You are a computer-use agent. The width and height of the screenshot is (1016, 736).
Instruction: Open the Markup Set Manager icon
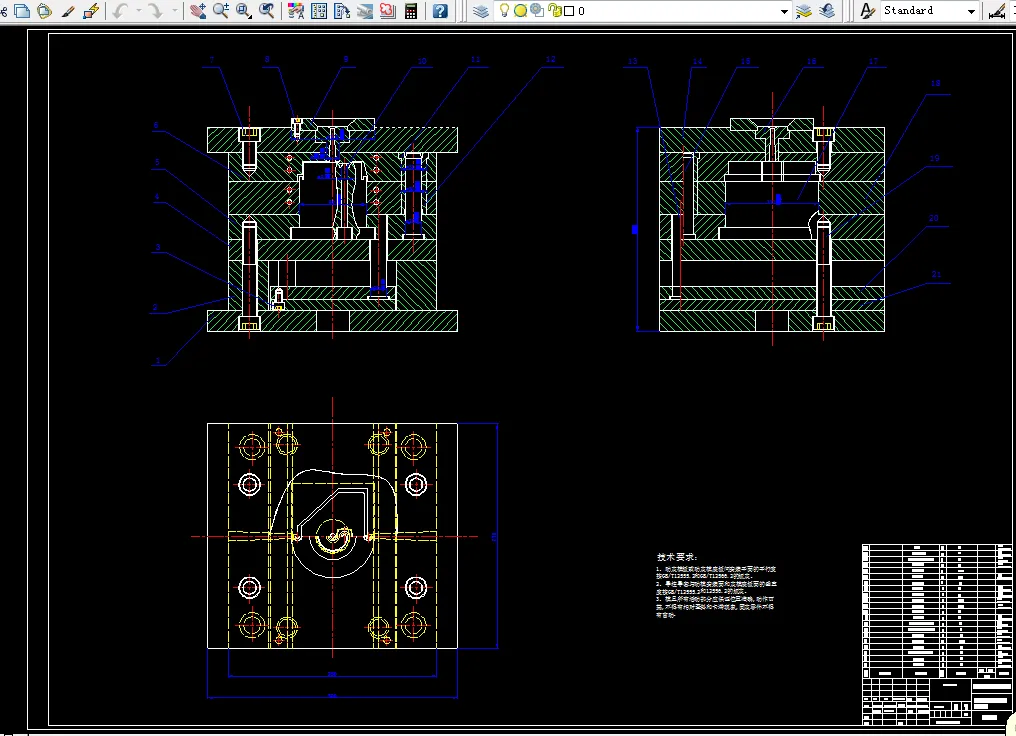(387, 10)
